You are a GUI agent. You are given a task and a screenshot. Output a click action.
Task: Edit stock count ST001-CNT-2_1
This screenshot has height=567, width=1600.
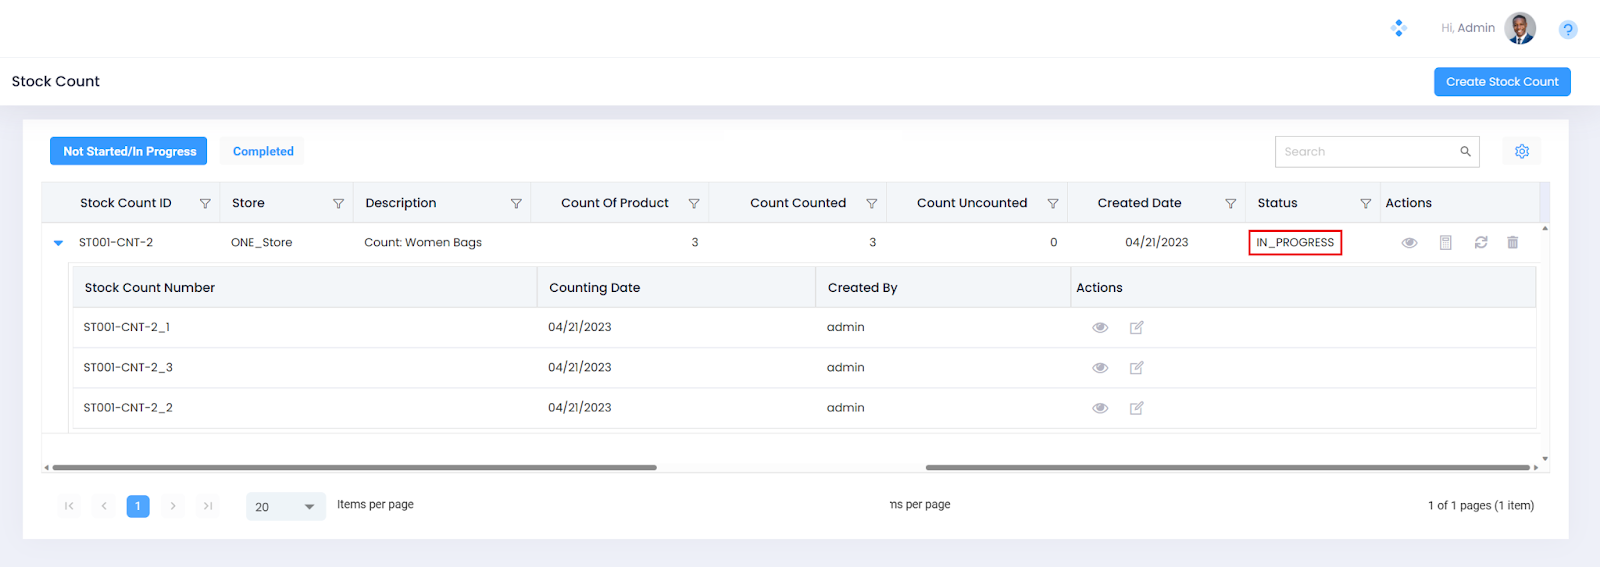(x=1136, y=328)
